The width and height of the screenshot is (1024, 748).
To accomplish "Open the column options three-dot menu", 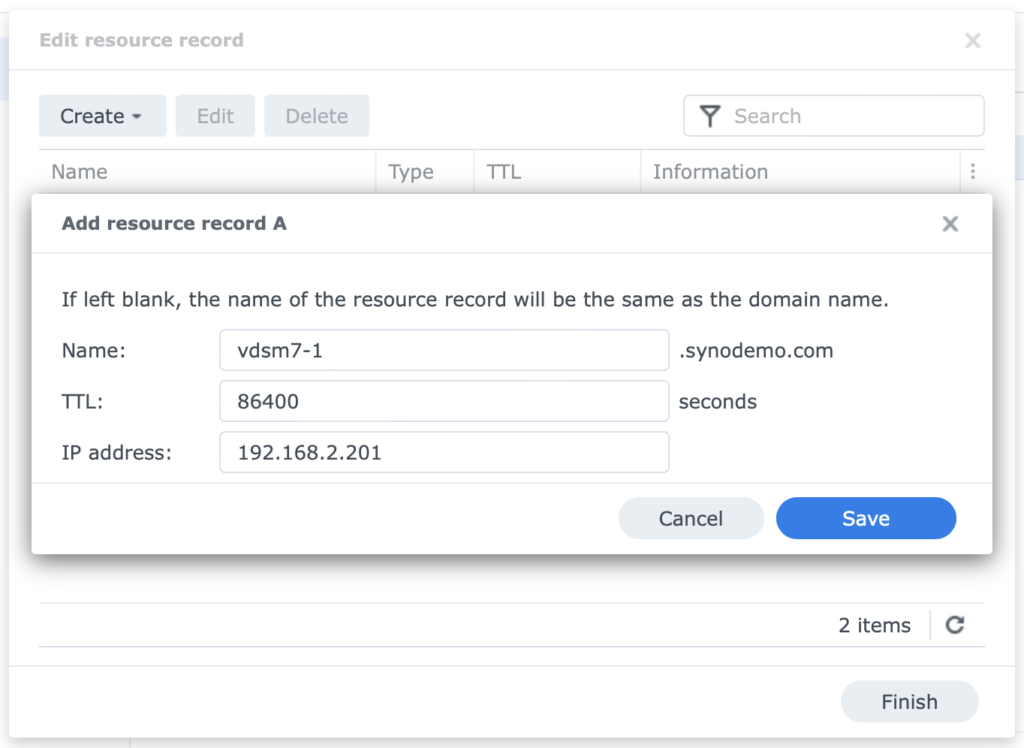I will click(x=973, y=171).
